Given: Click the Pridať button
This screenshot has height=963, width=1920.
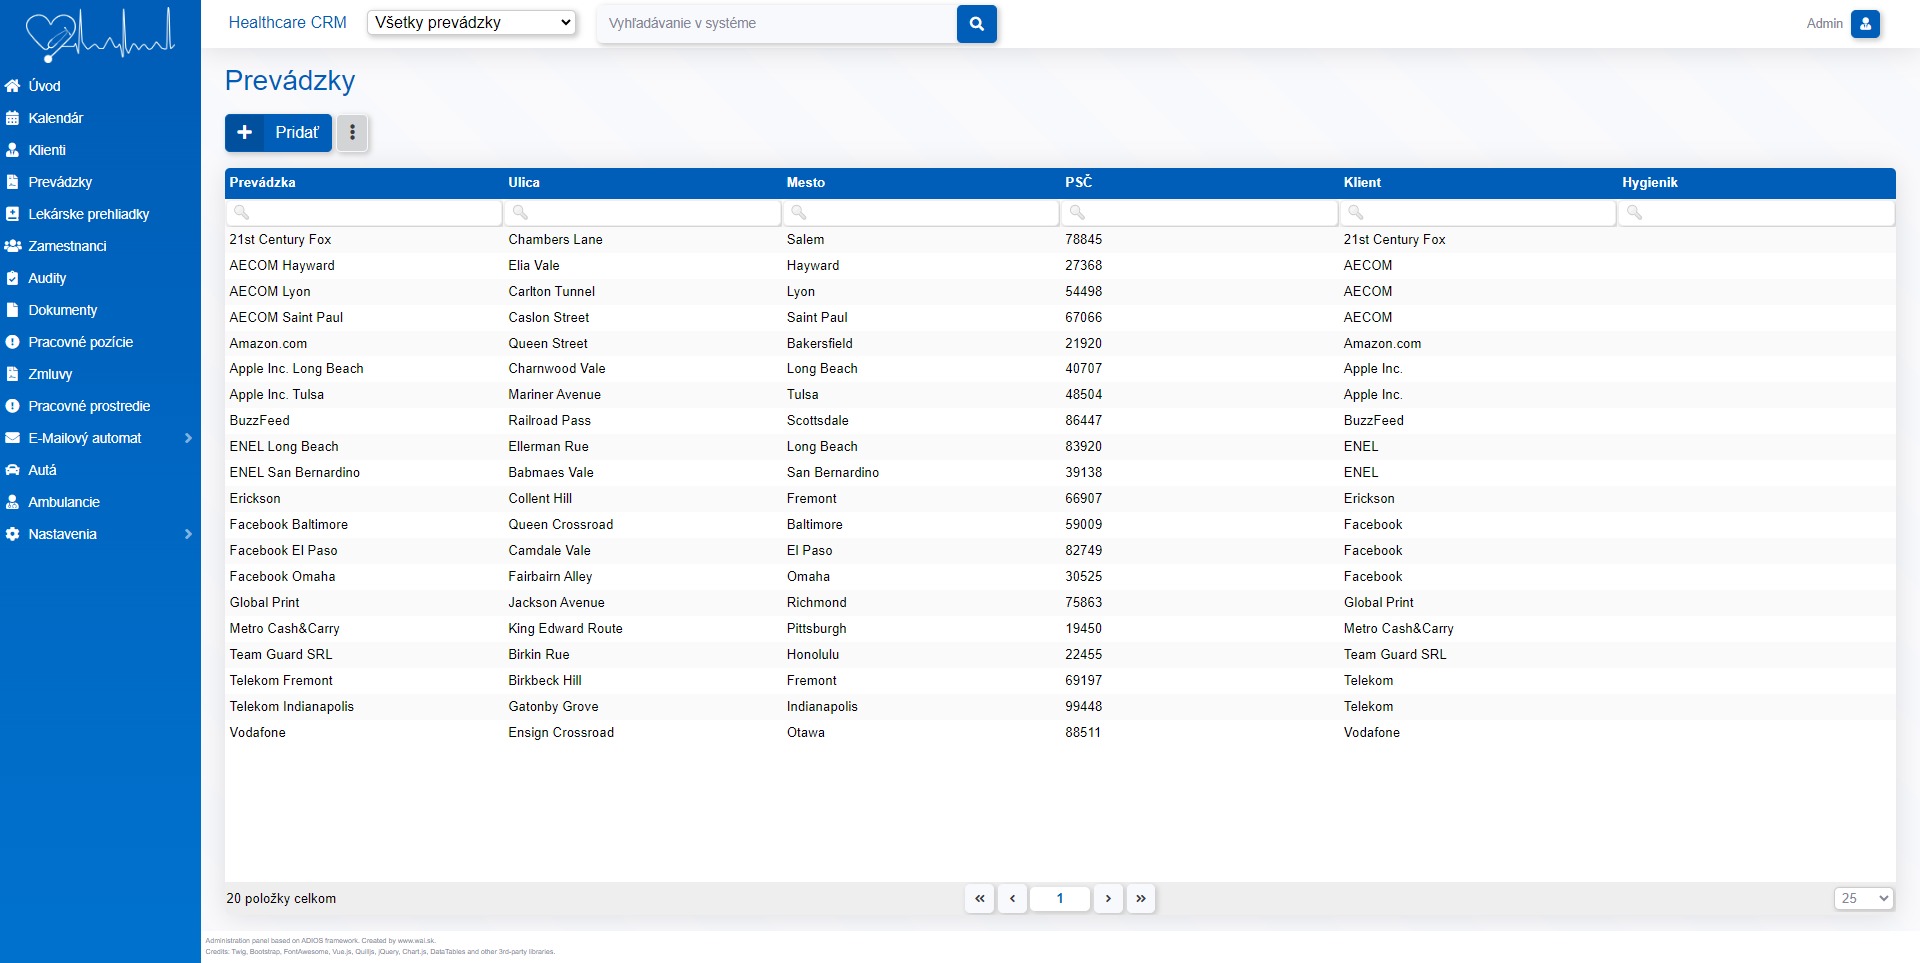Looking at the screenshot, I should point(278,133).
